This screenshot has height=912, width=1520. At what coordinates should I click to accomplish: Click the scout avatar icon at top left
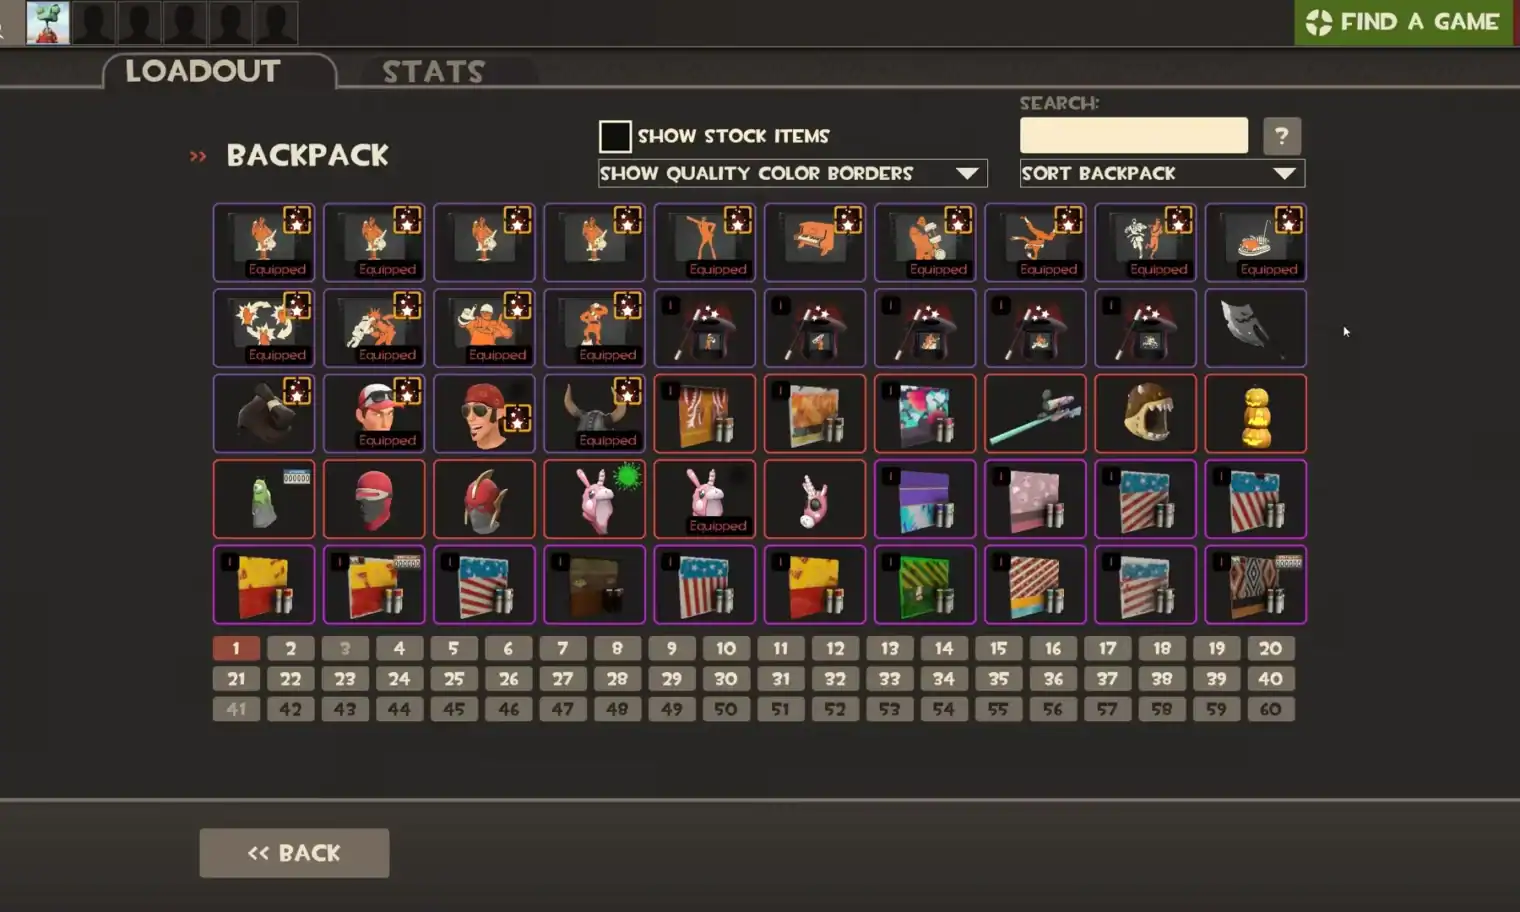point(47,22)
